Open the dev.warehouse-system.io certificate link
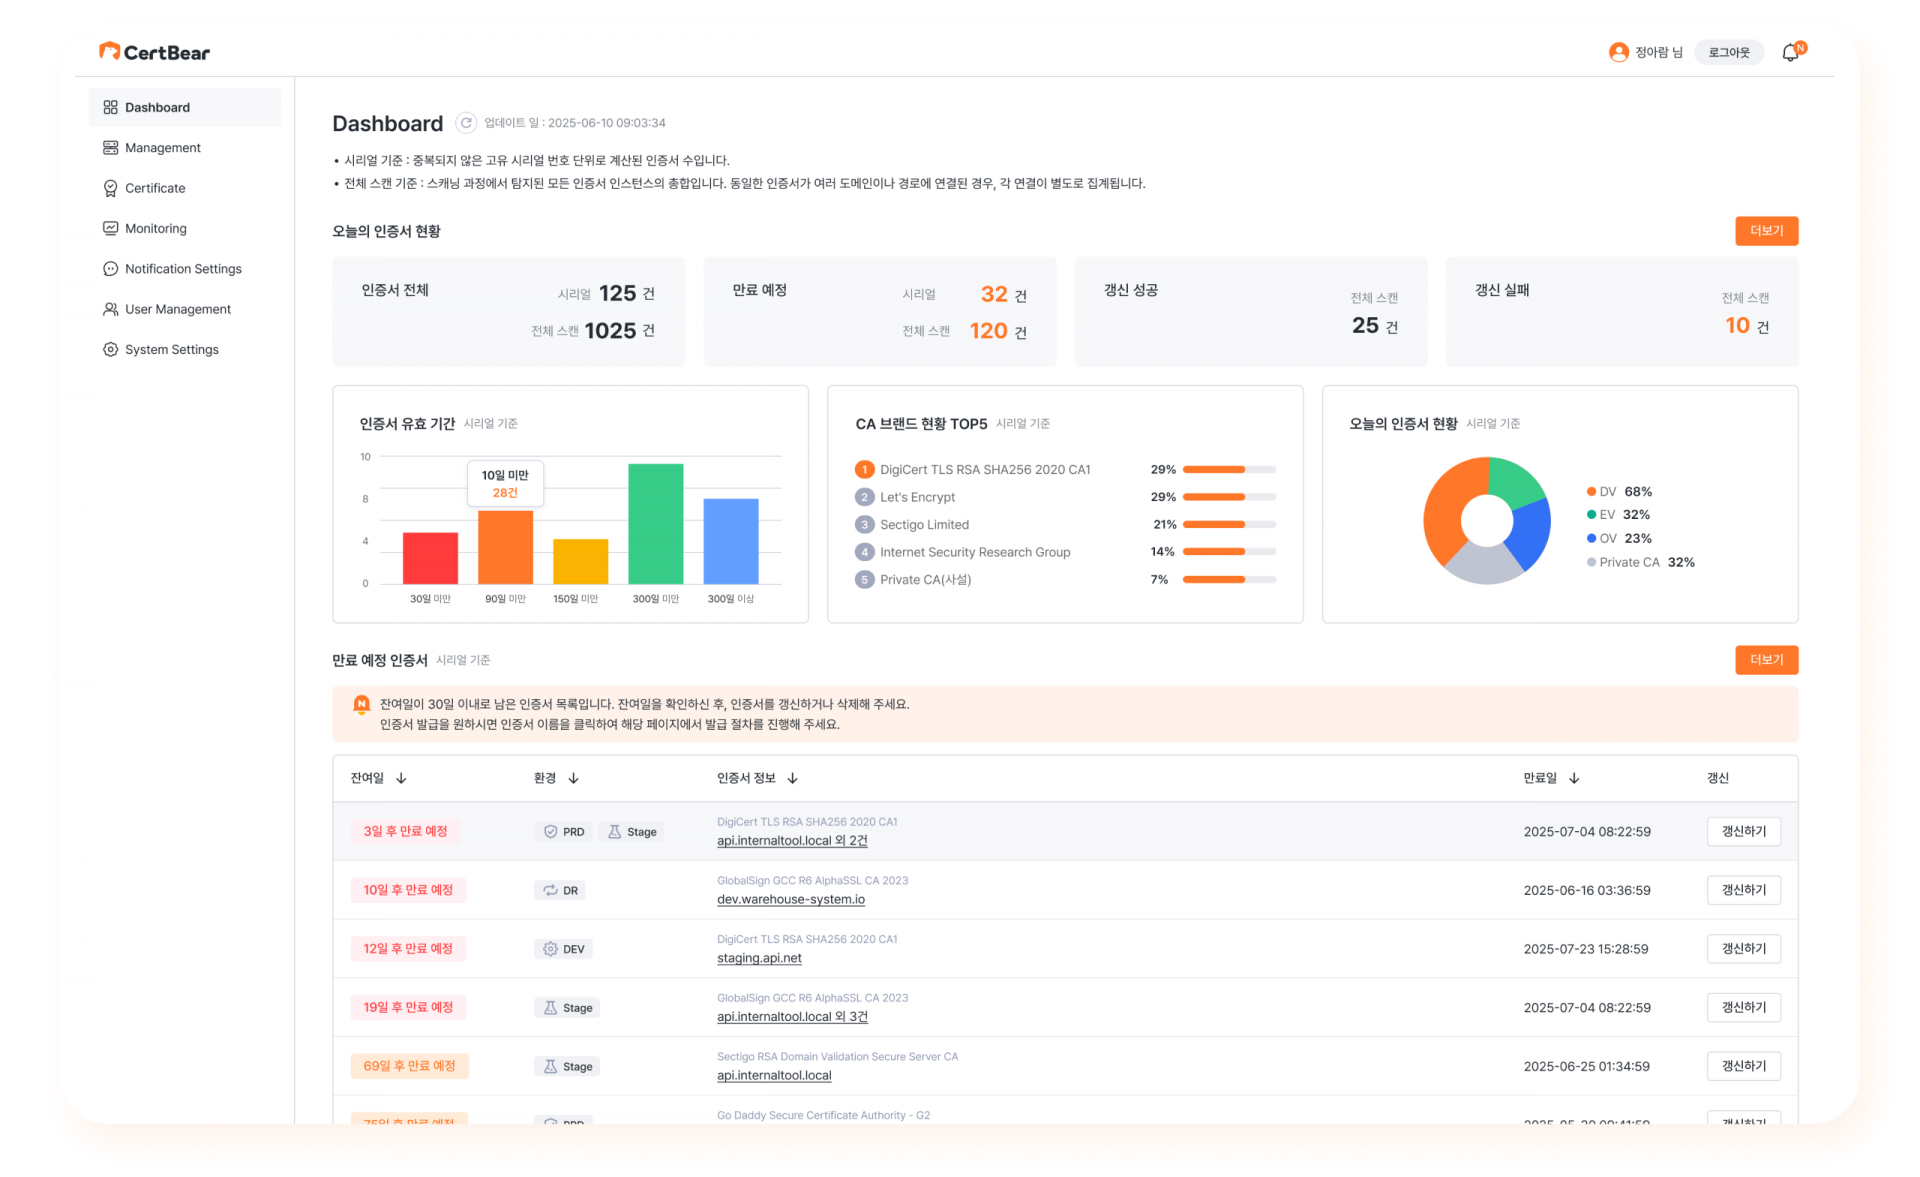The image size is (1920, 1177). 790,899
